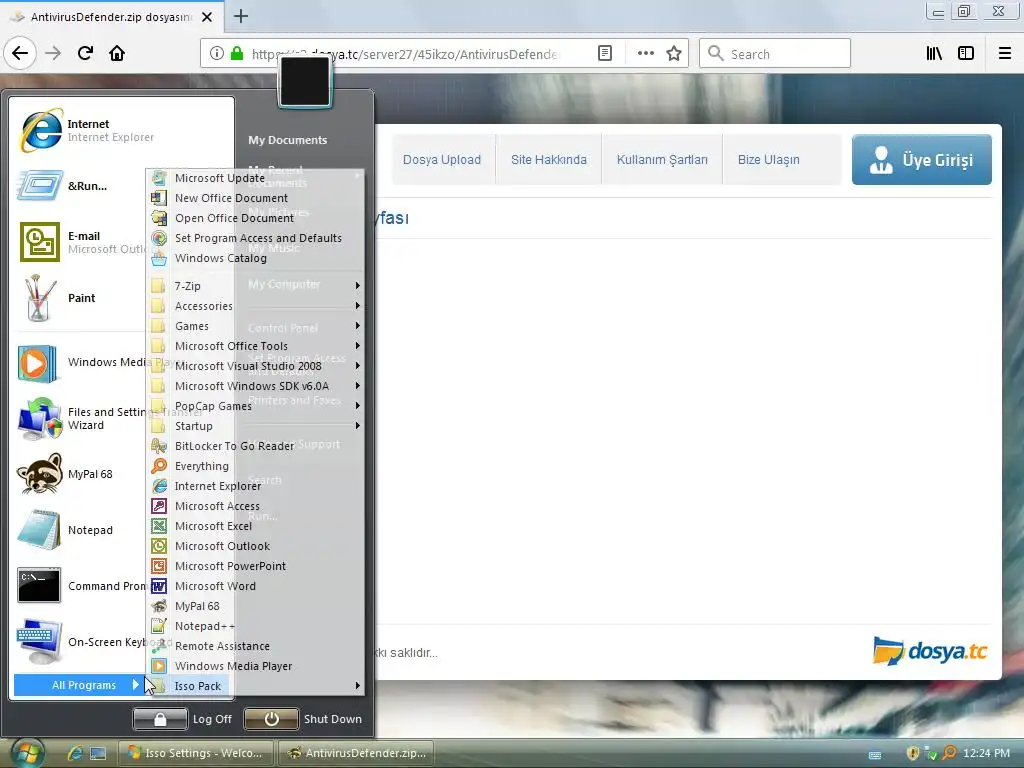Open a new browser tab

[241, 16]
